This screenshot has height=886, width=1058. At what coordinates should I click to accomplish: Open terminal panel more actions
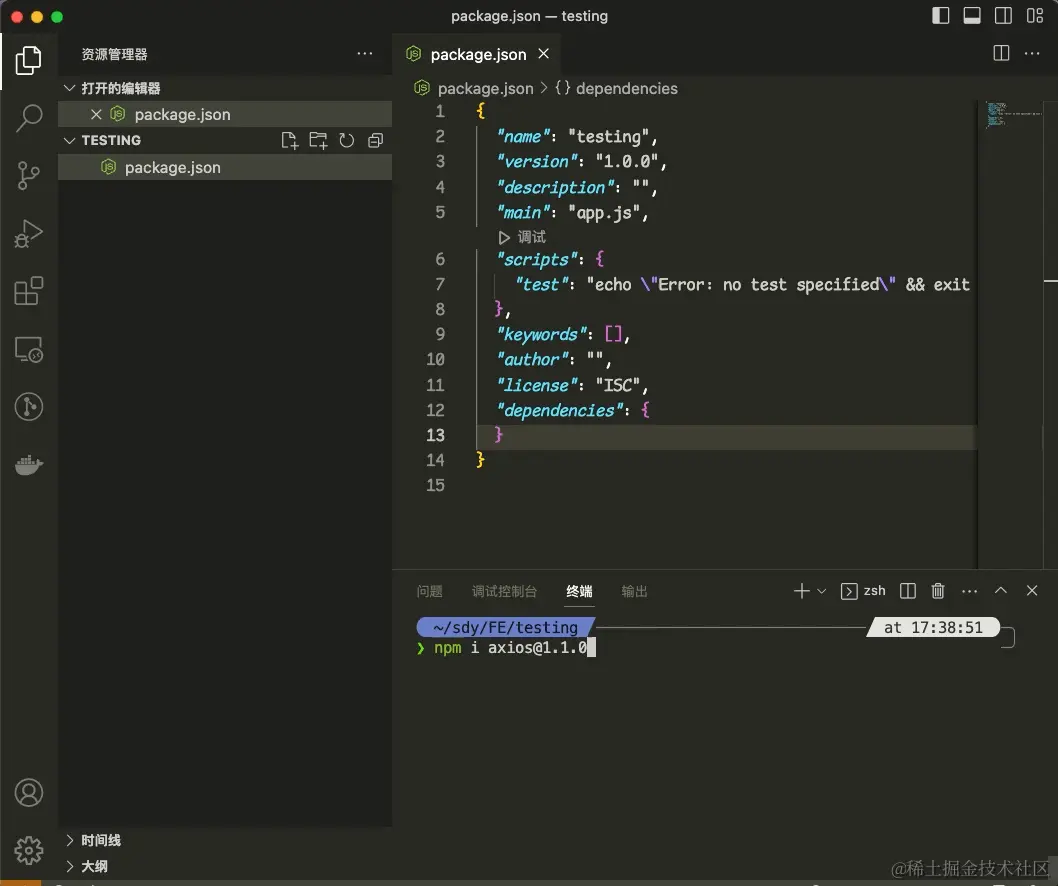click(970, 591)
